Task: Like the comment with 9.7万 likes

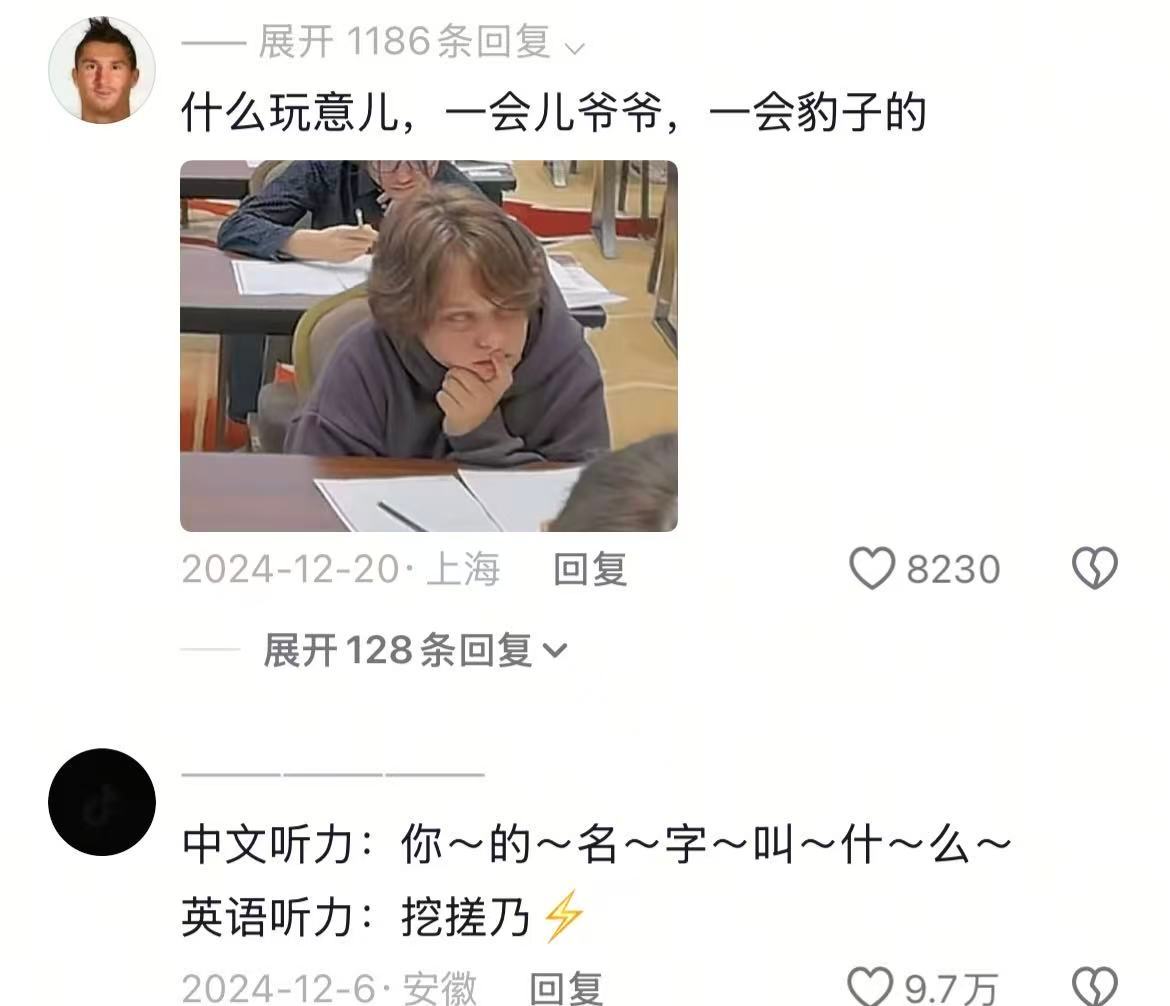Action: pos(870,987)
